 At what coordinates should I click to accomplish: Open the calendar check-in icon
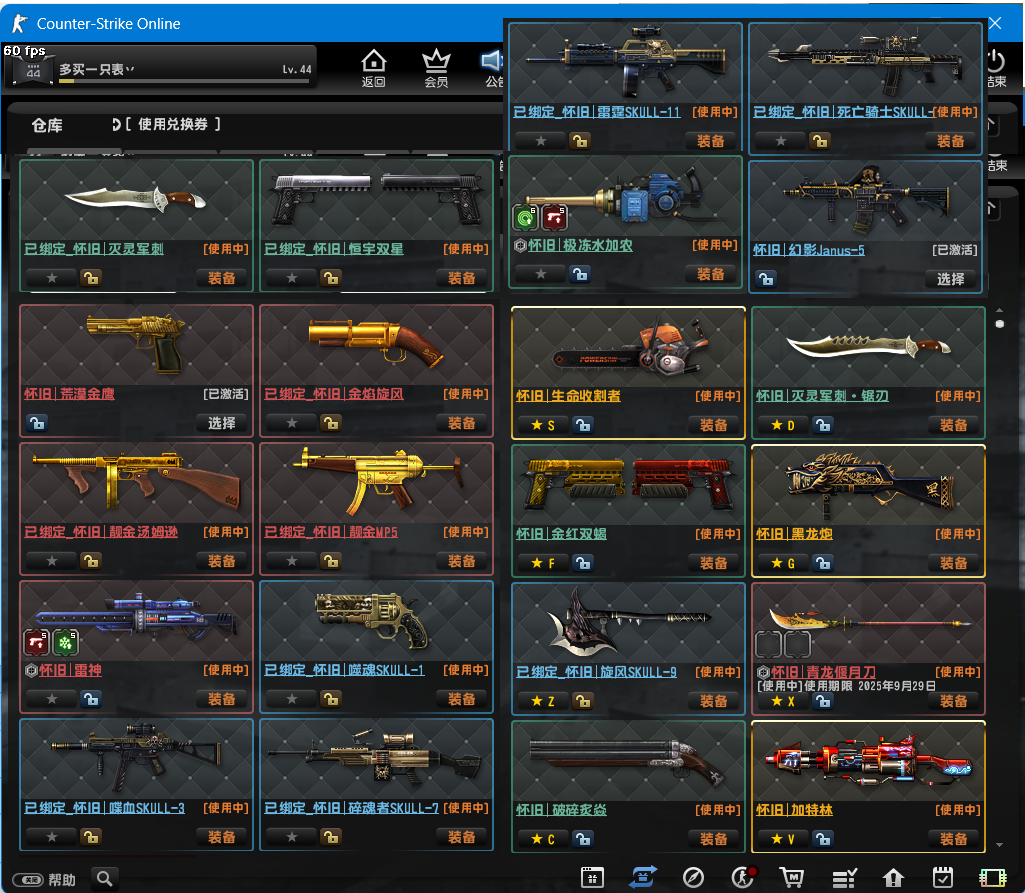click(x=943, y=877)
